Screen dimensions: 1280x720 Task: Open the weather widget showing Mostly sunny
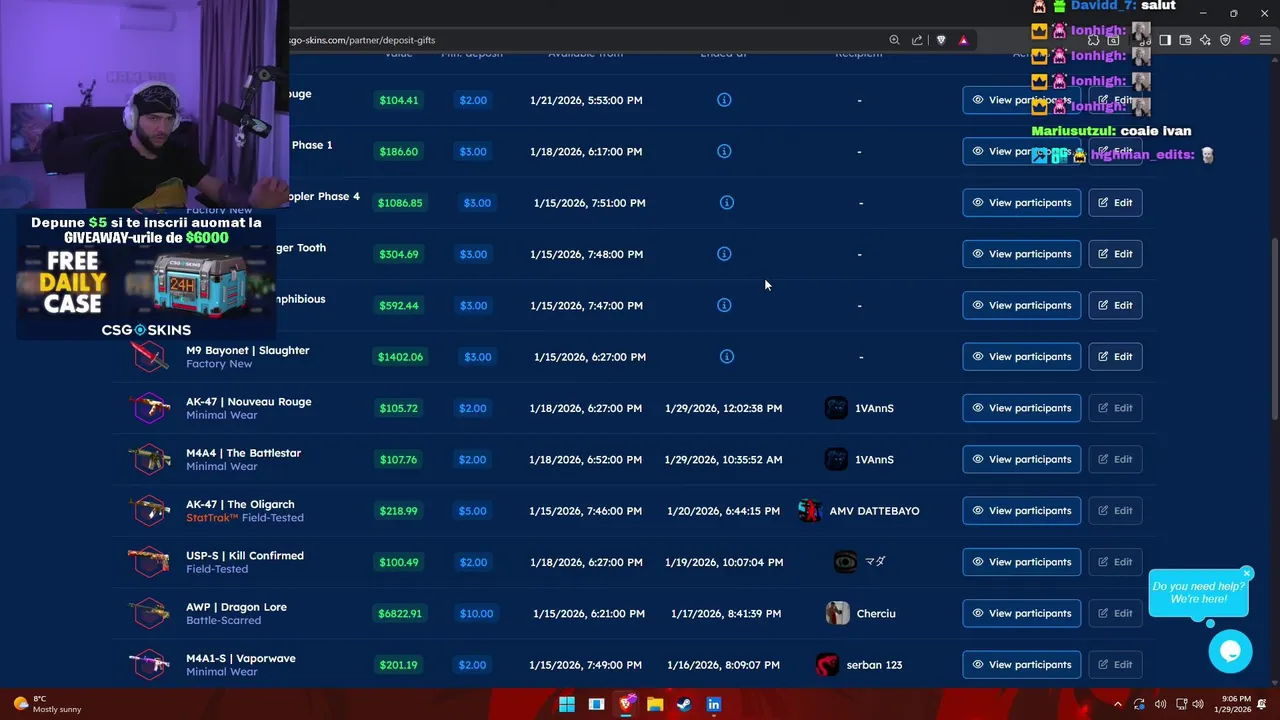point(45,704)
